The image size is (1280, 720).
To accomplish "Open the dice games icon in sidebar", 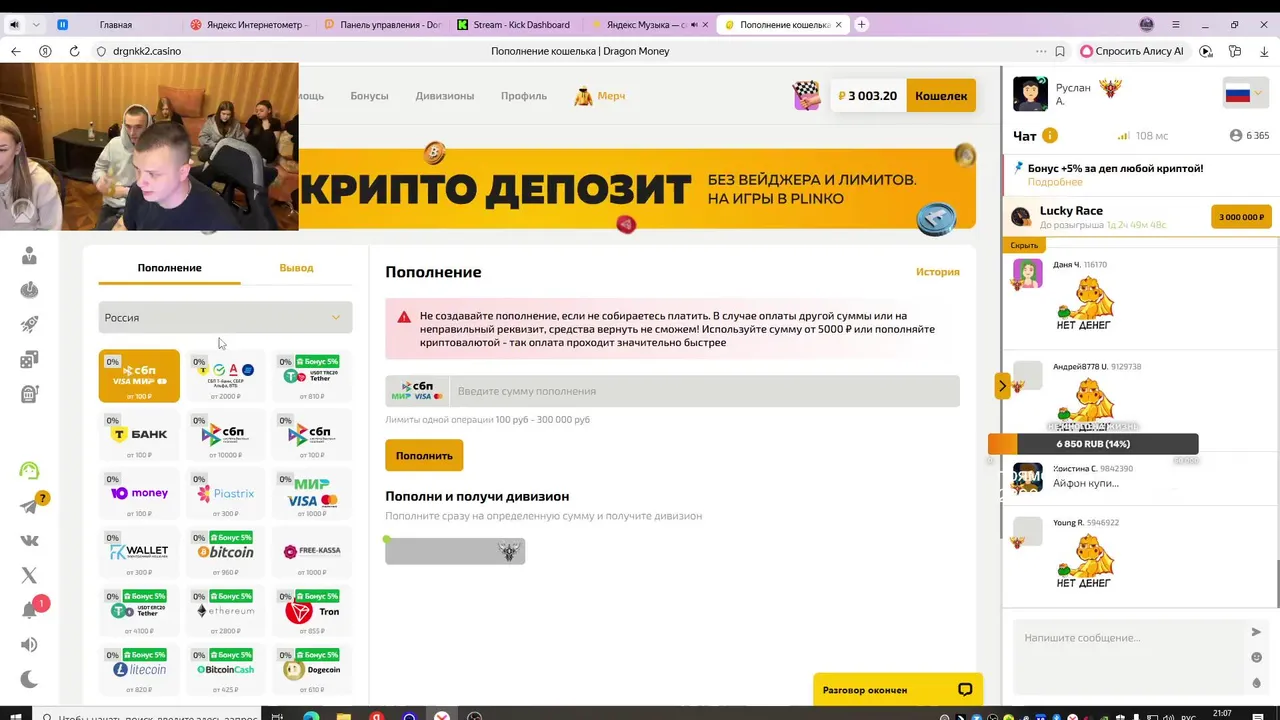I will tap(29, 360).
